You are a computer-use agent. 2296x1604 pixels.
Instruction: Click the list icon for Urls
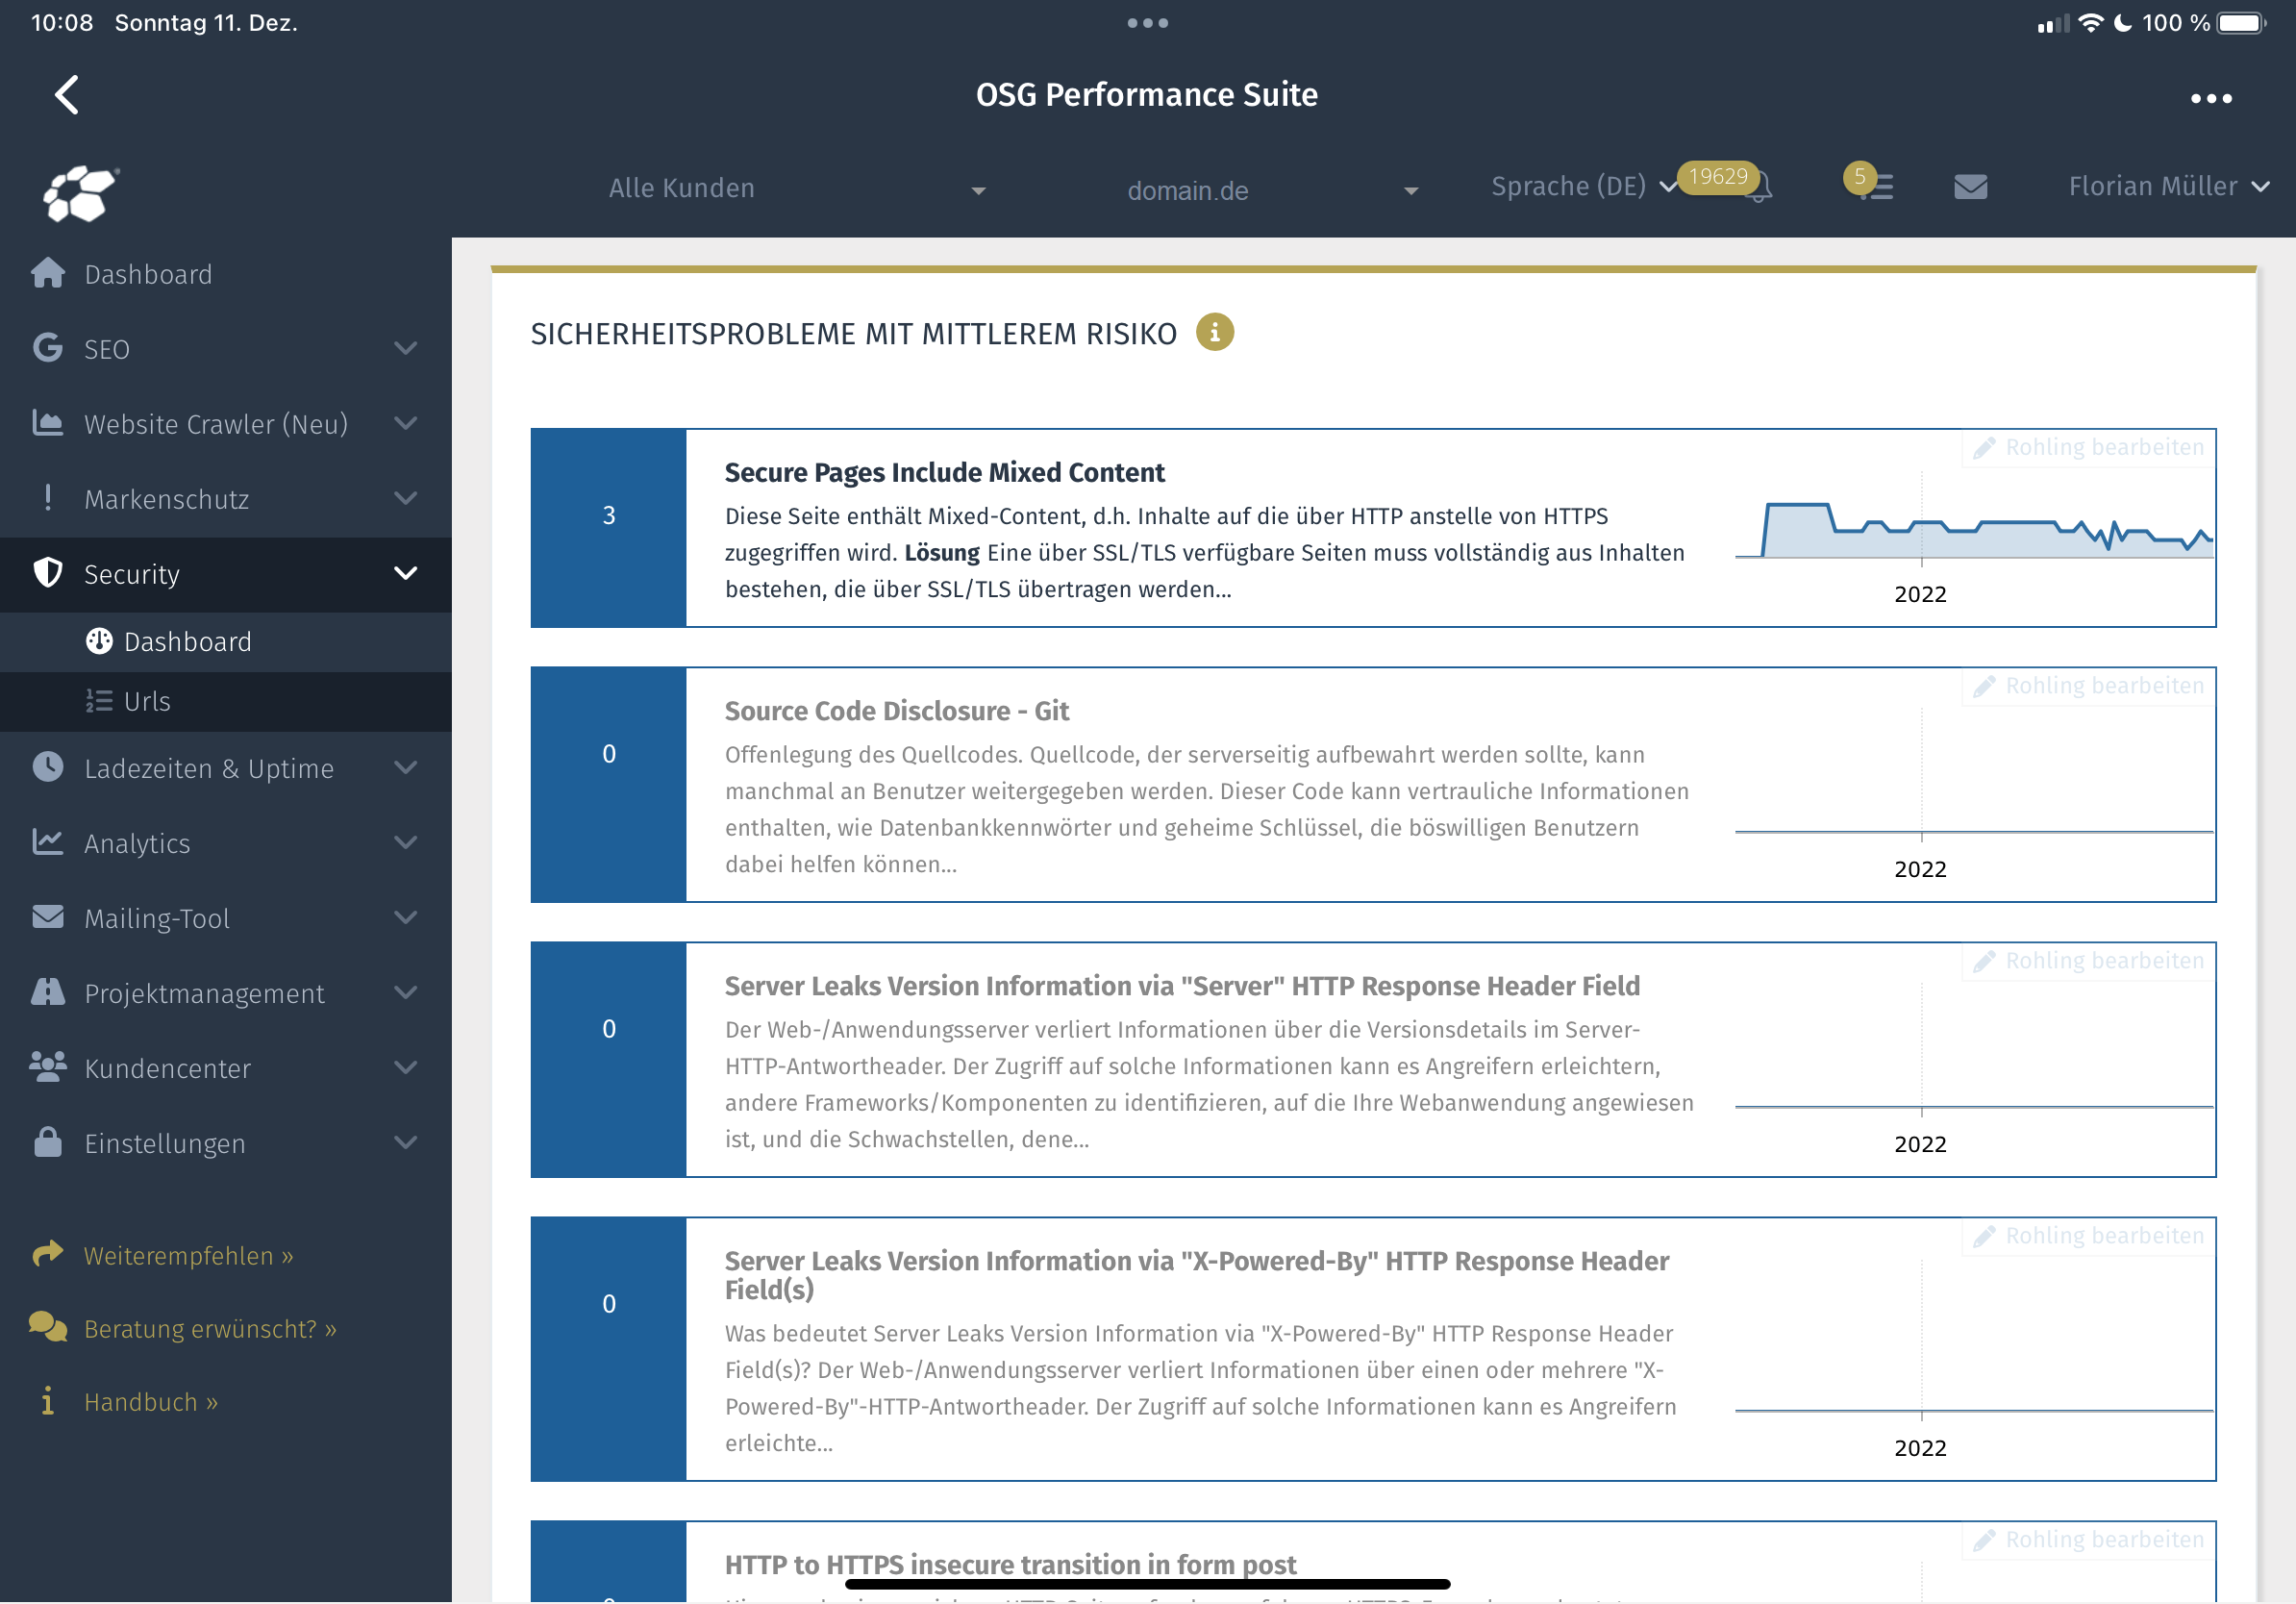click(x=99, y=701)
